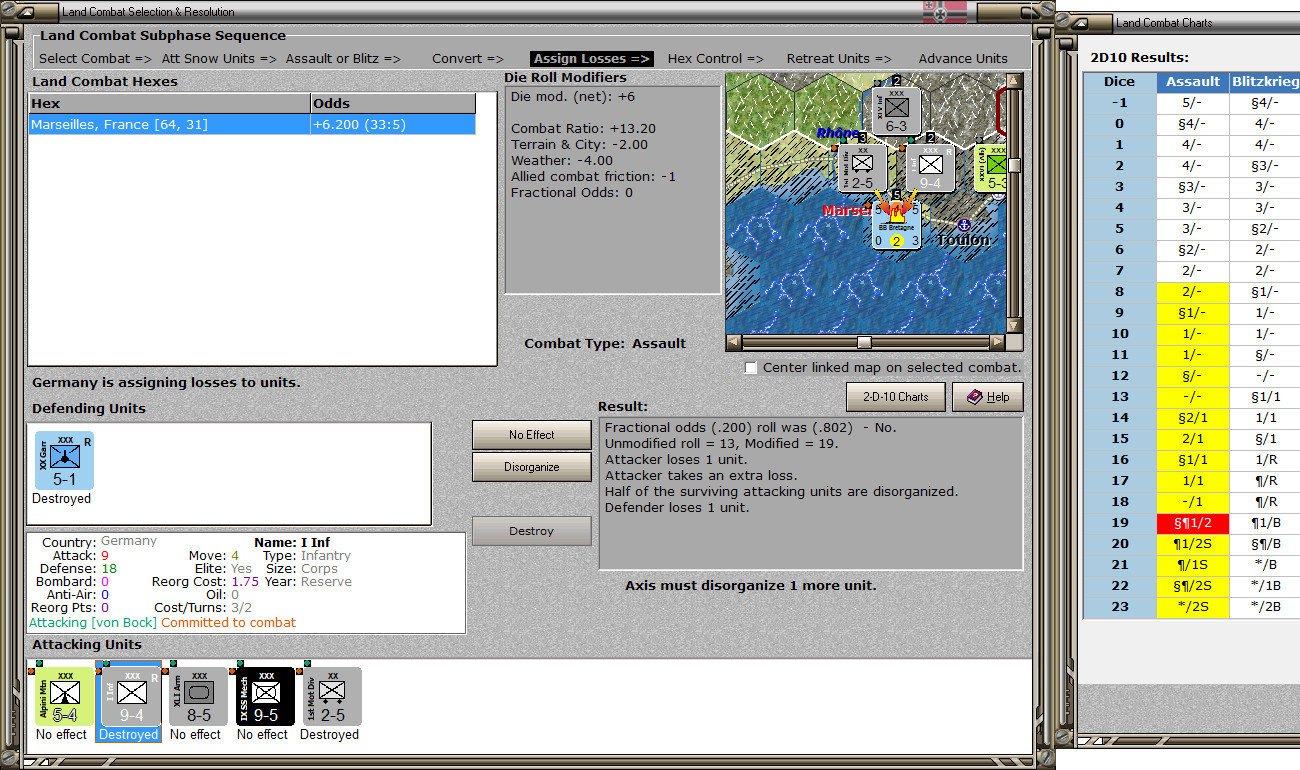Click the Hex Control subphase step
Viewport: 1300px width, 770px height.
pos(715,59)
